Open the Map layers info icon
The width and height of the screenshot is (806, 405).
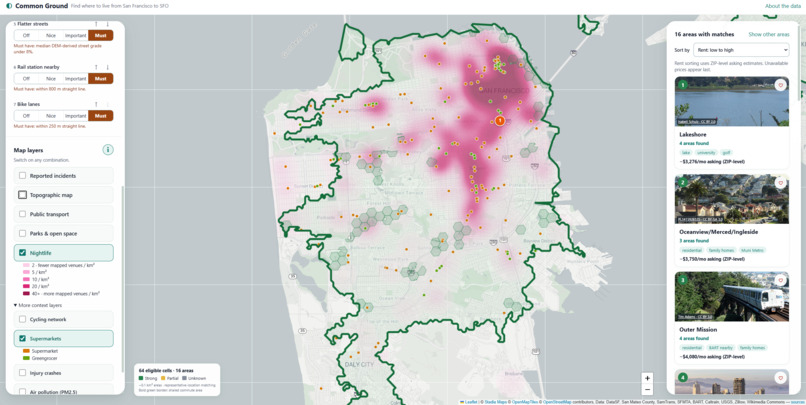(107, 150)
